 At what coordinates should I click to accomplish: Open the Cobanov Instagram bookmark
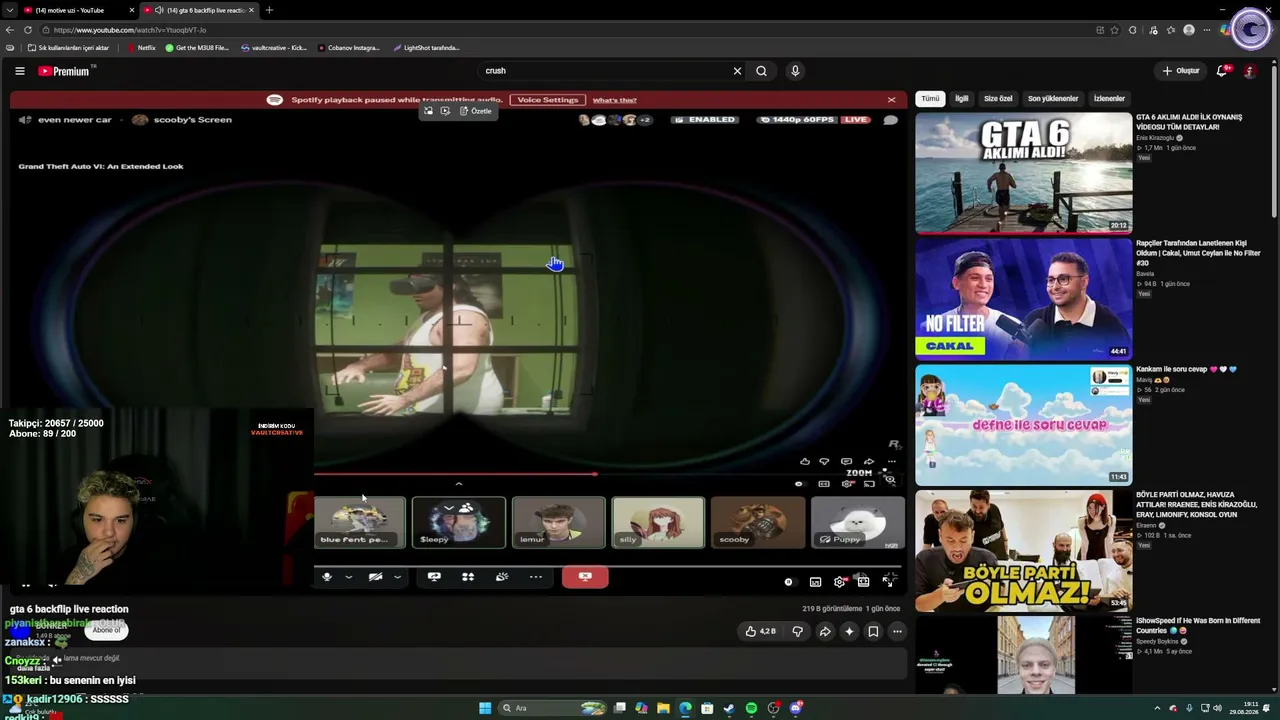[349, 48]
